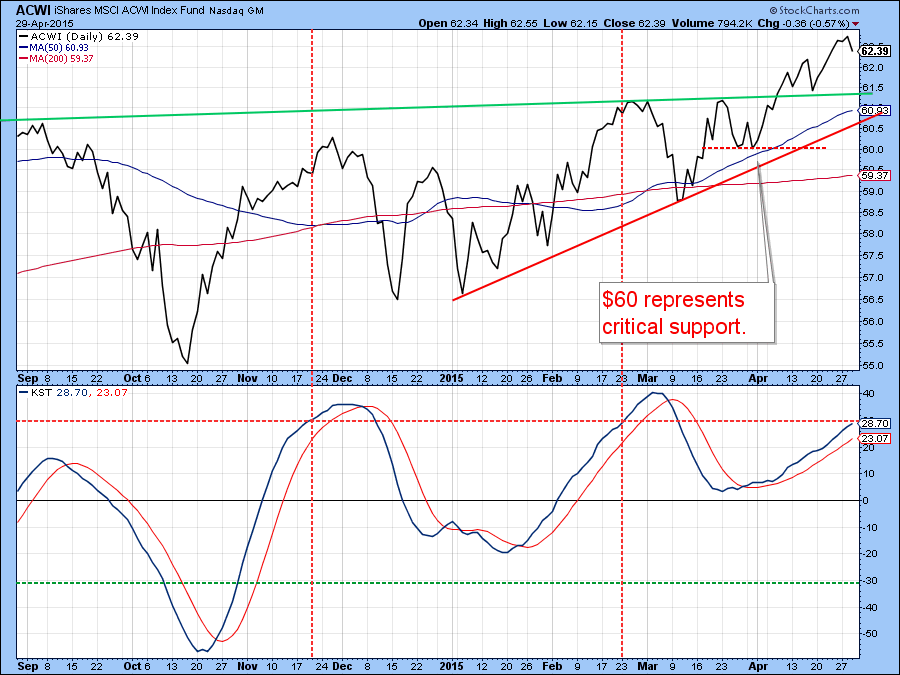Screen dimensions: 900x675
Task: Click the green resistance trendline on price chart
Action: click(x=436, y=107)
